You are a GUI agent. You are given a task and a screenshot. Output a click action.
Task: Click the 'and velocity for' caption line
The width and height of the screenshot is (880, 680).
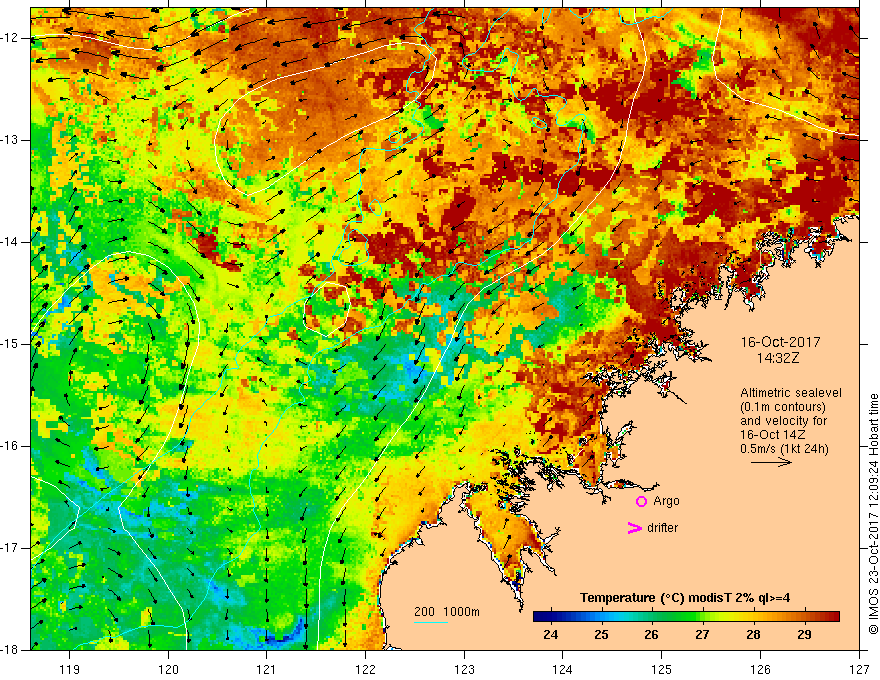[x=783, y=421]
